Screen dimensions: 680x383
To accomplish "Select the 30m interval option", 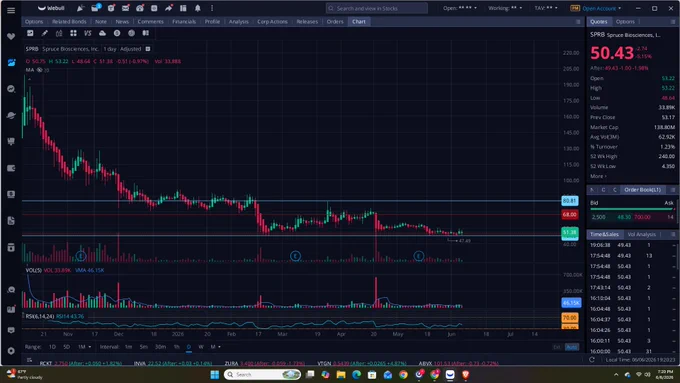I will coord(160,347).
